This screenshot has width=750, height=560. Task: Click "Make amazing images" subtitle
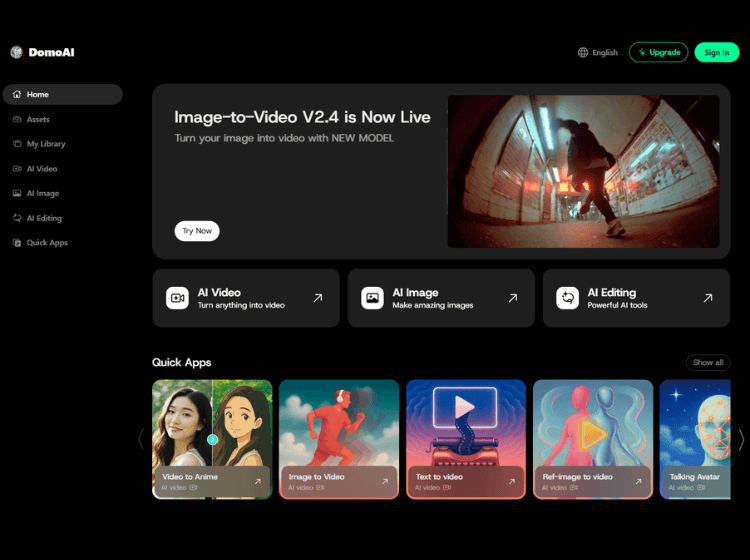pyautogui.click(x=433, y=306)
